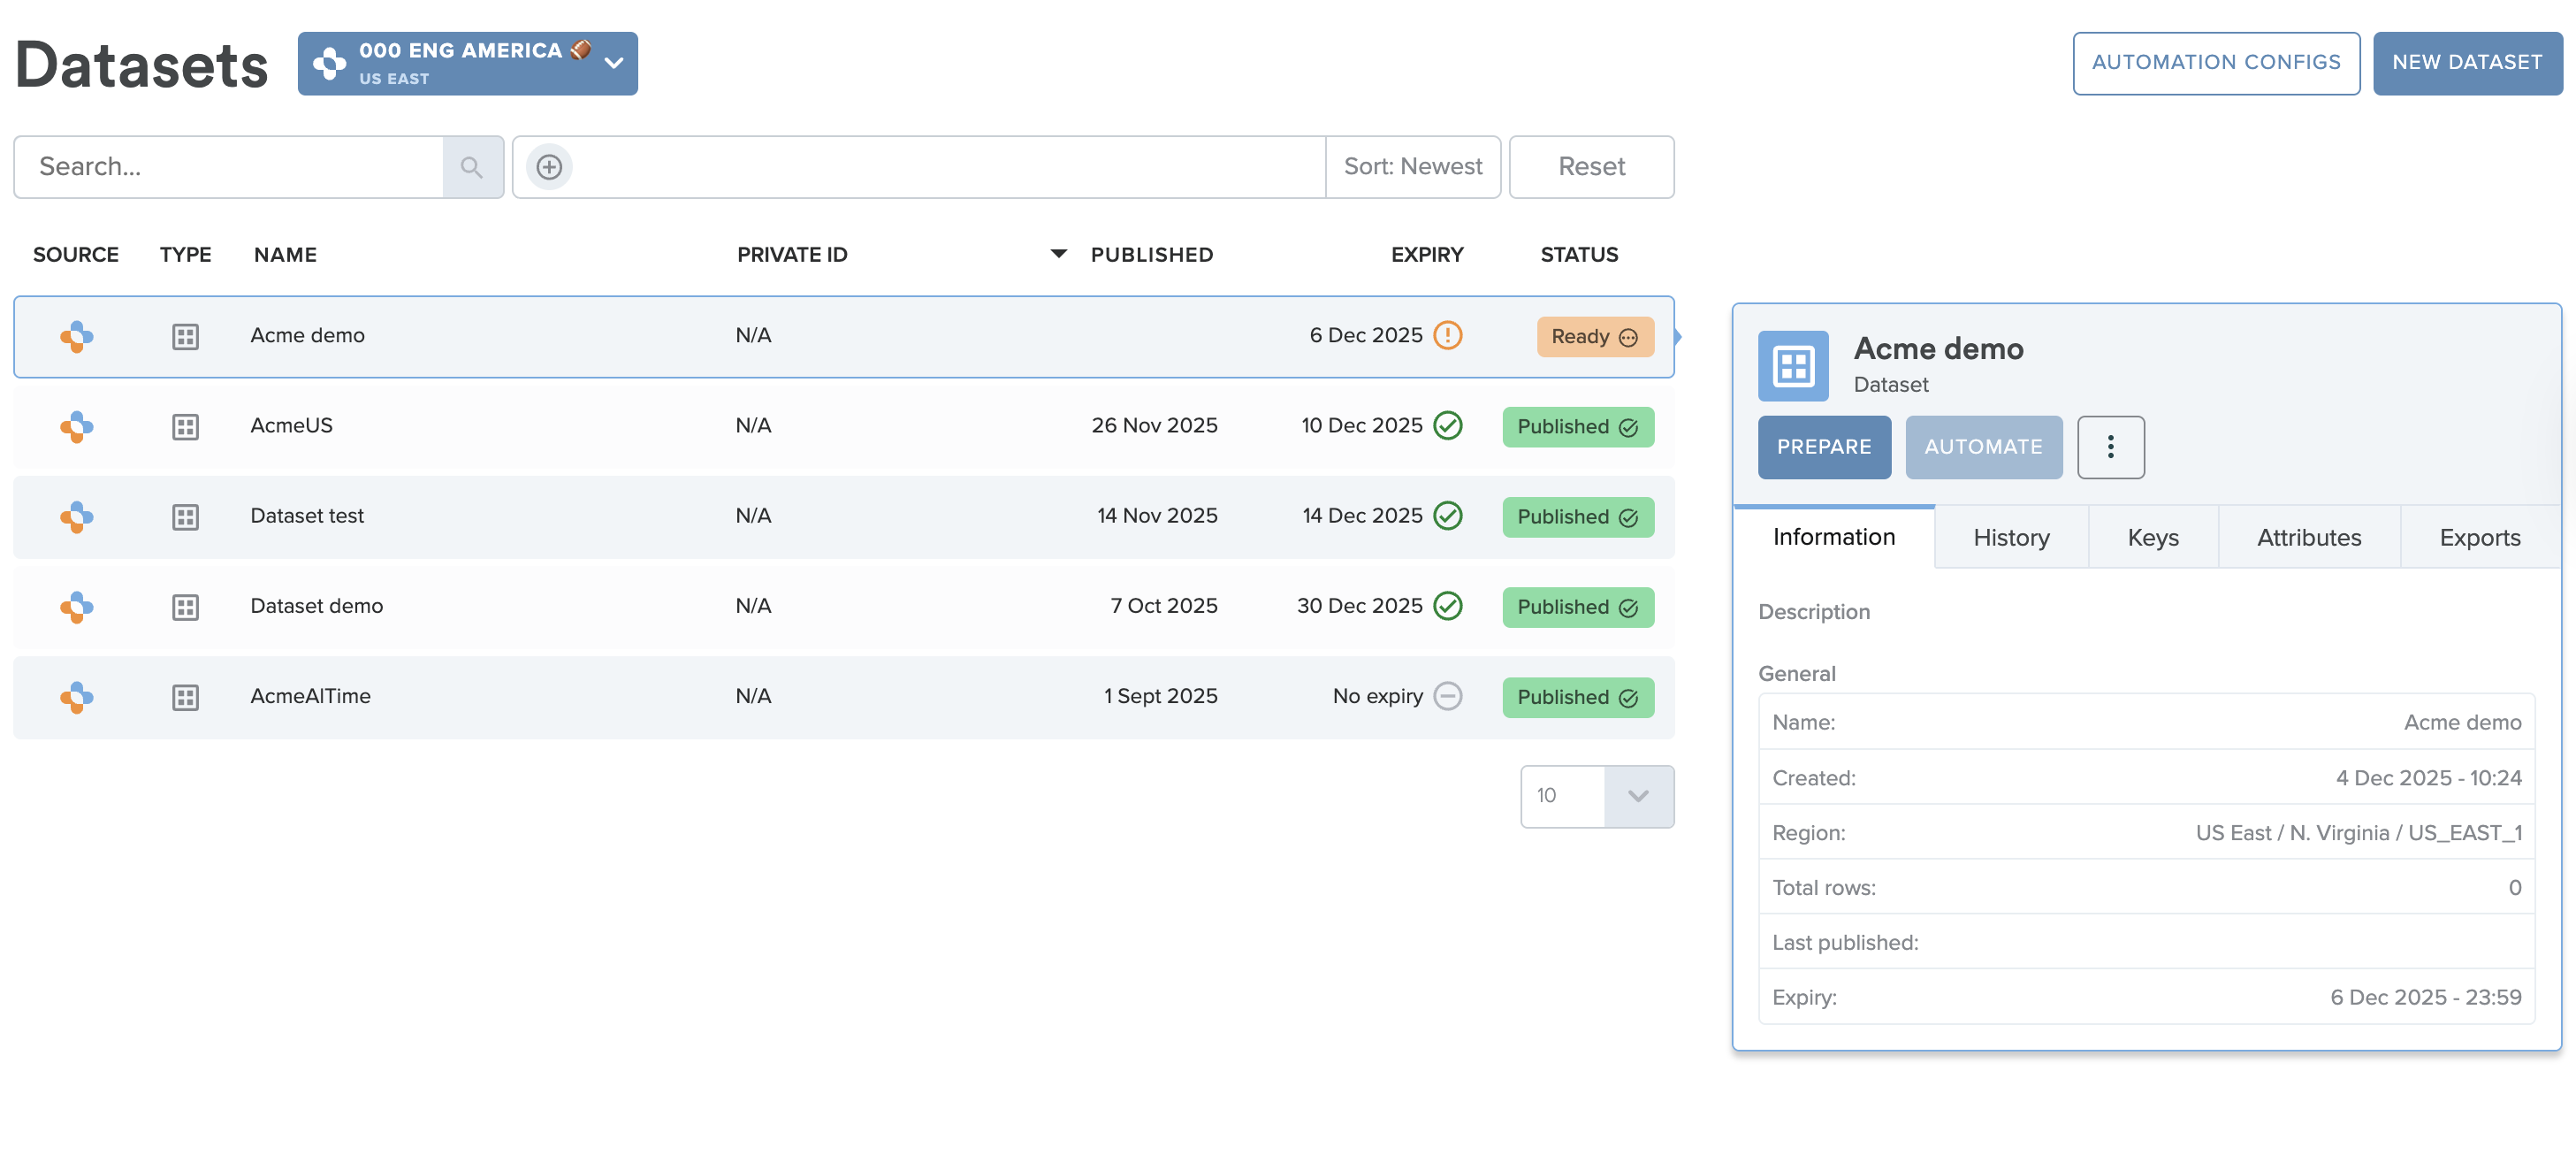This screenshot has width=2576, height=1155.
Task: Click the source icon in Dataset demo row
Action: tap(77, 607)
